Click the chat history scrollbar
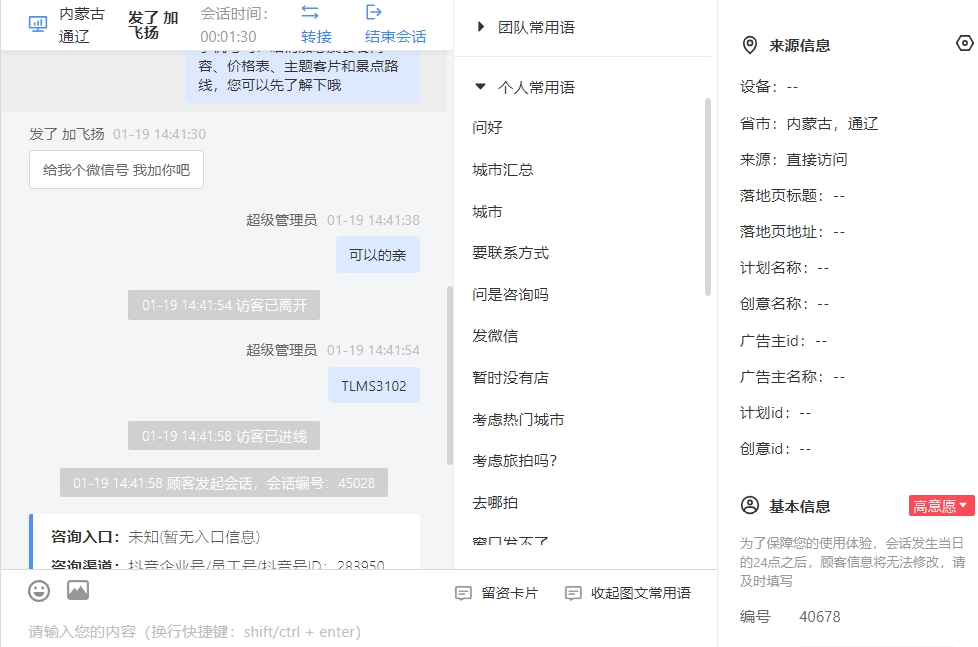The image size is (978, 647). [450, 375]
